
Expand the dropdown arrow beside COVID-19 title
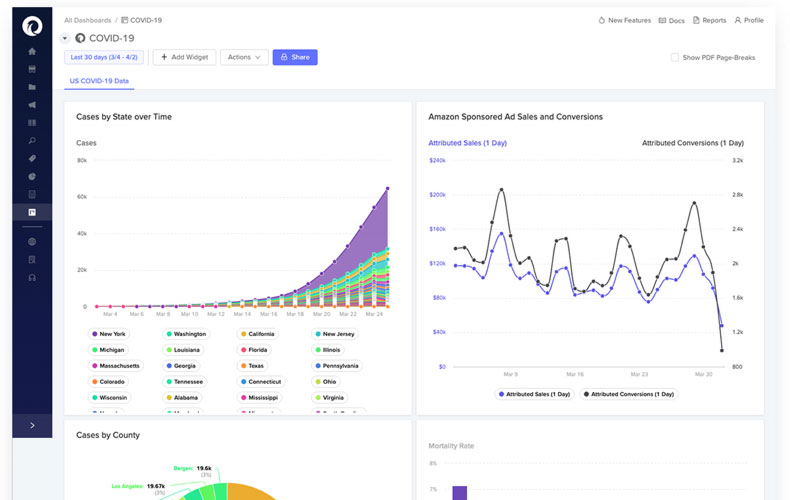(x=64, y=38)
